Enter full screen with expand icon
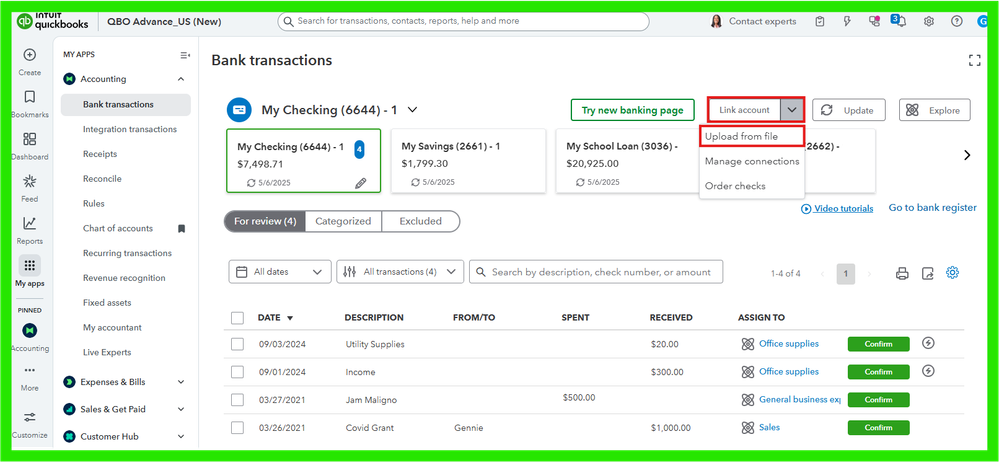 point(974,61)
